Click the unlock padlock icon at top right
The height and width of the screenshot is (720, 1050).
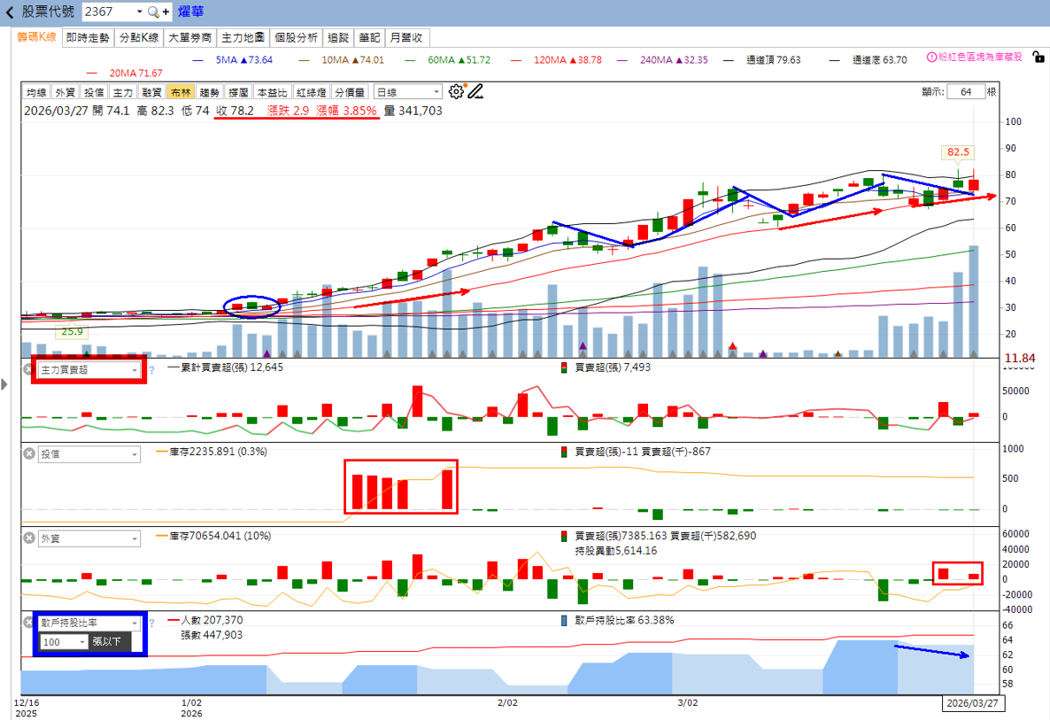click(x=1038, y=57)
